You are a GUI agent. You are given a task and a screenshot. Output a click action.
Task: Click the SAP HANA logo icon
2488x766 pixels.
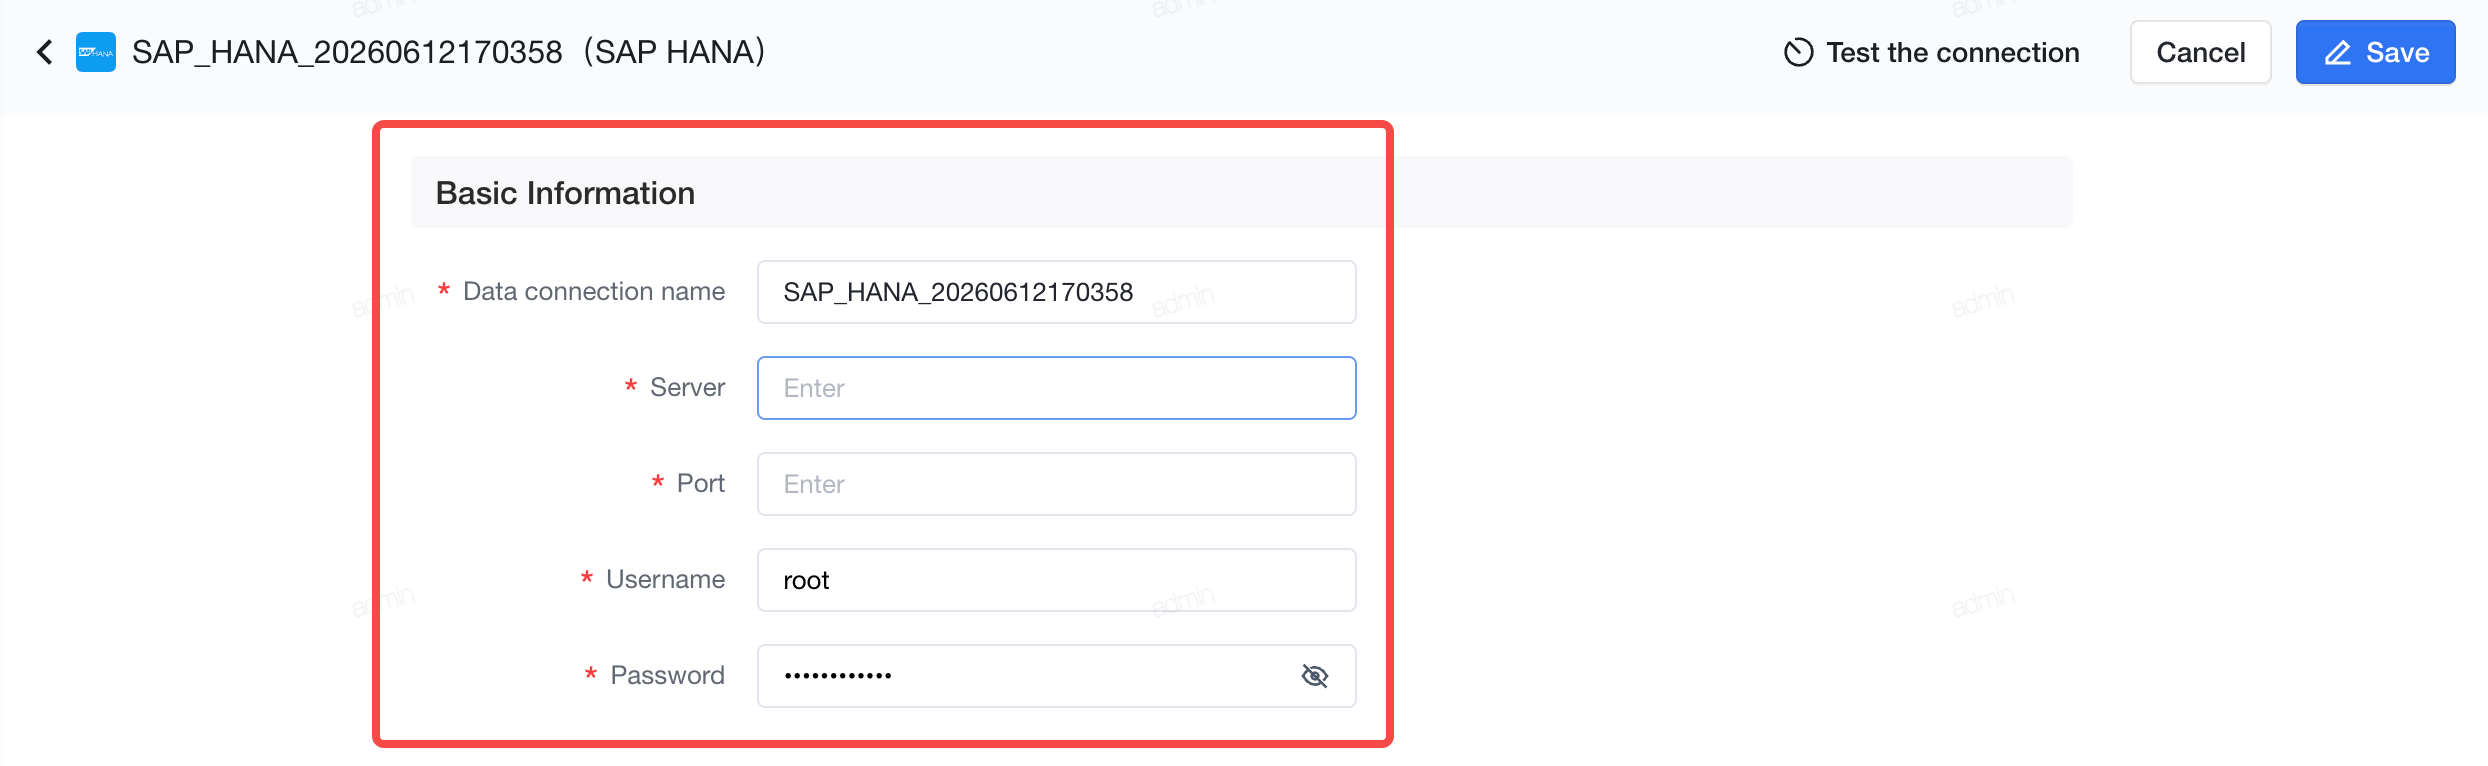click(96, 52)
